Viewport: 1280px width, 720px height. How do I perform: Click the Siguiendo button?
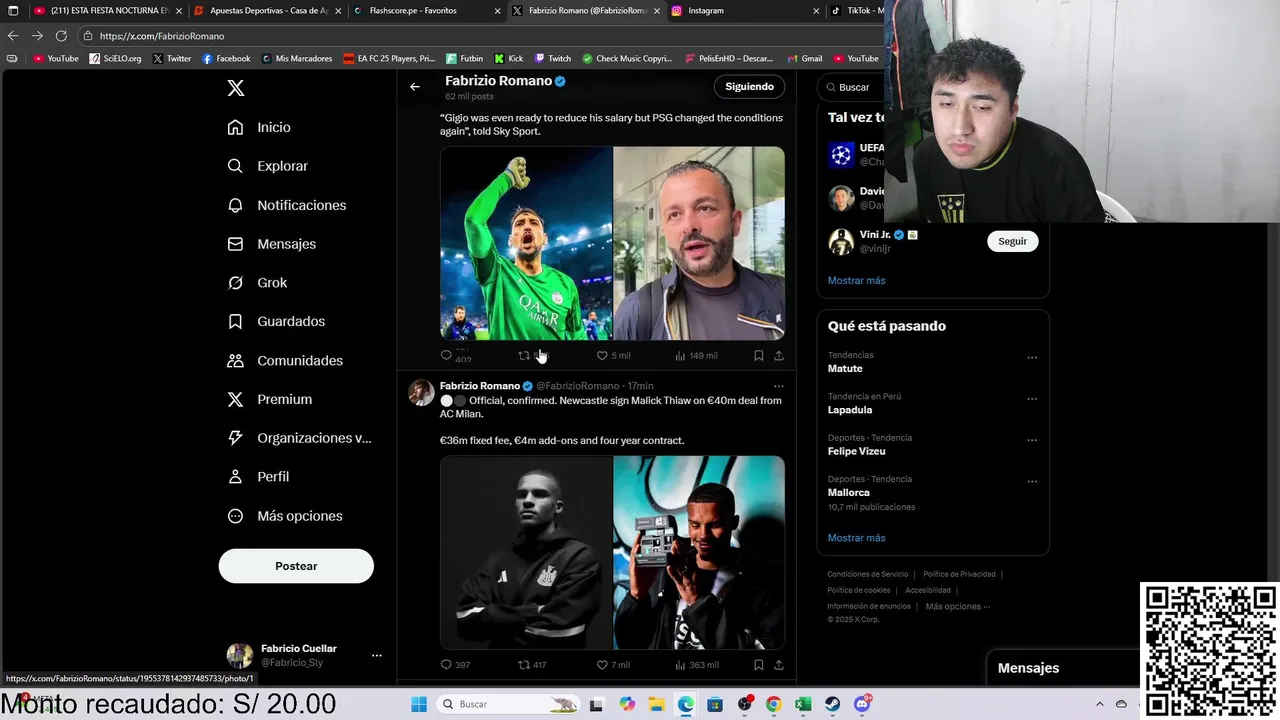[749, 87]
